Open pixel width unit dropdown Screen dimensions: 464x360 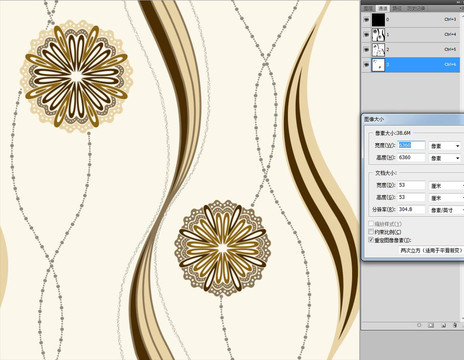pyautogui.click(x=445, y=146)
